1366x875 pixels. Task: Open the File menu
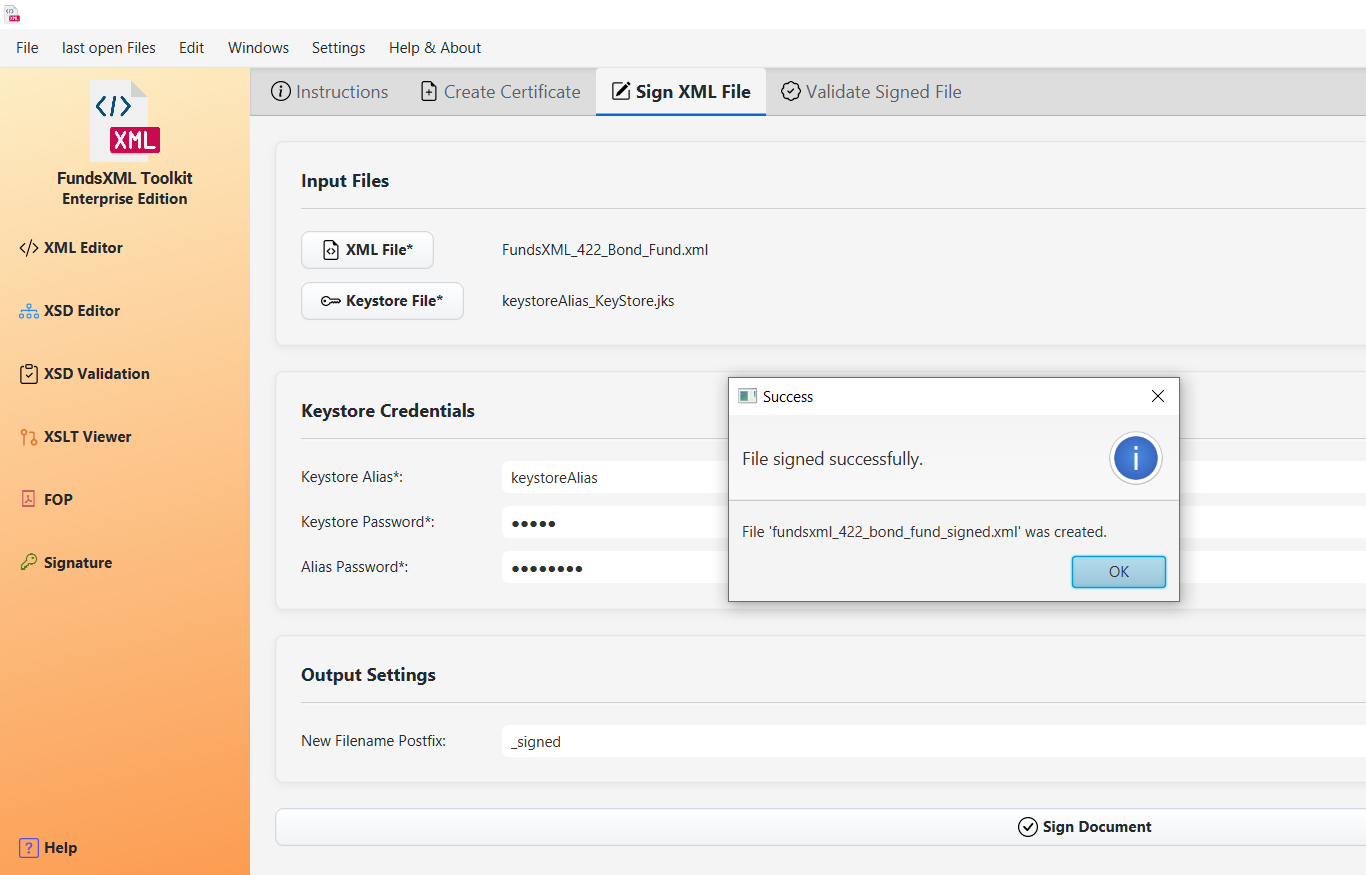coord(27,48)
